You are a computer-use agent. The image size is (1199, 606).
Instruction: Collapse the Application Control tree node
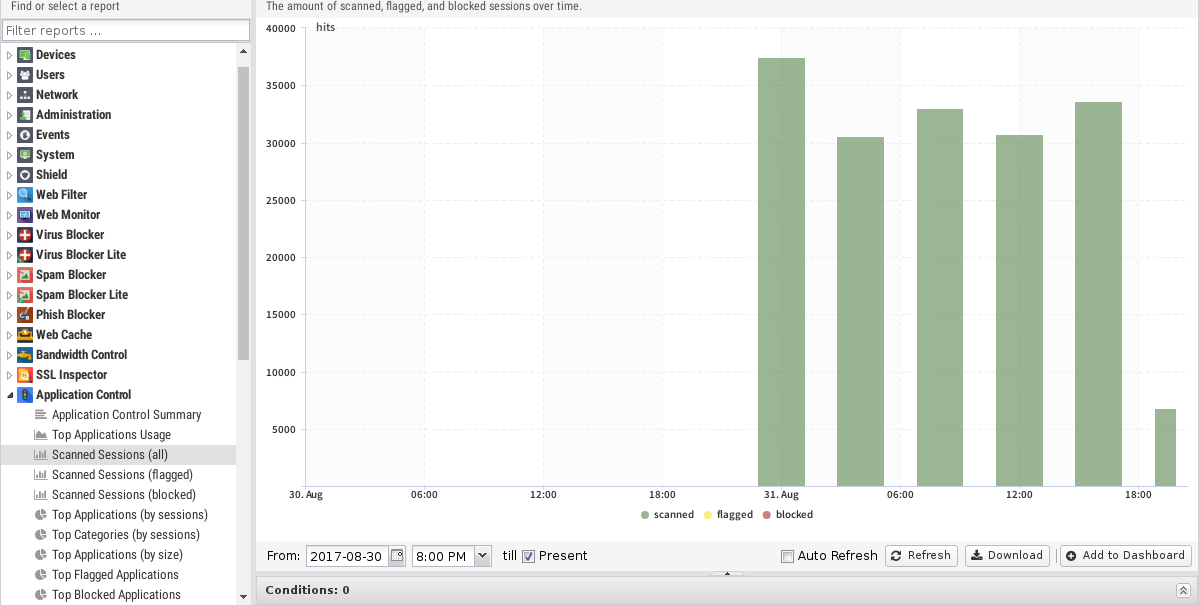pyautogui.click(x=10, y=395)
